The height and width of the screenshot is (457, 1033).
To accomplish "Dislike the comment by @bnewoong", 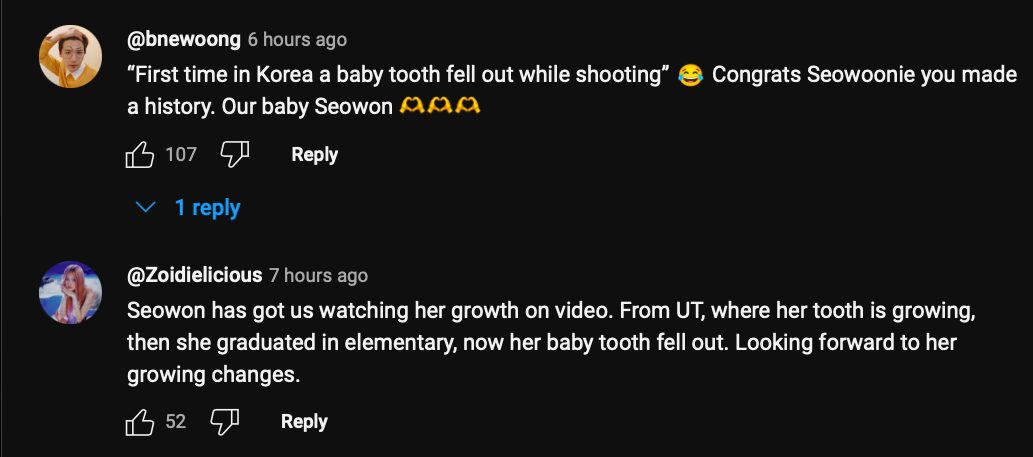I will click(234, 154).
